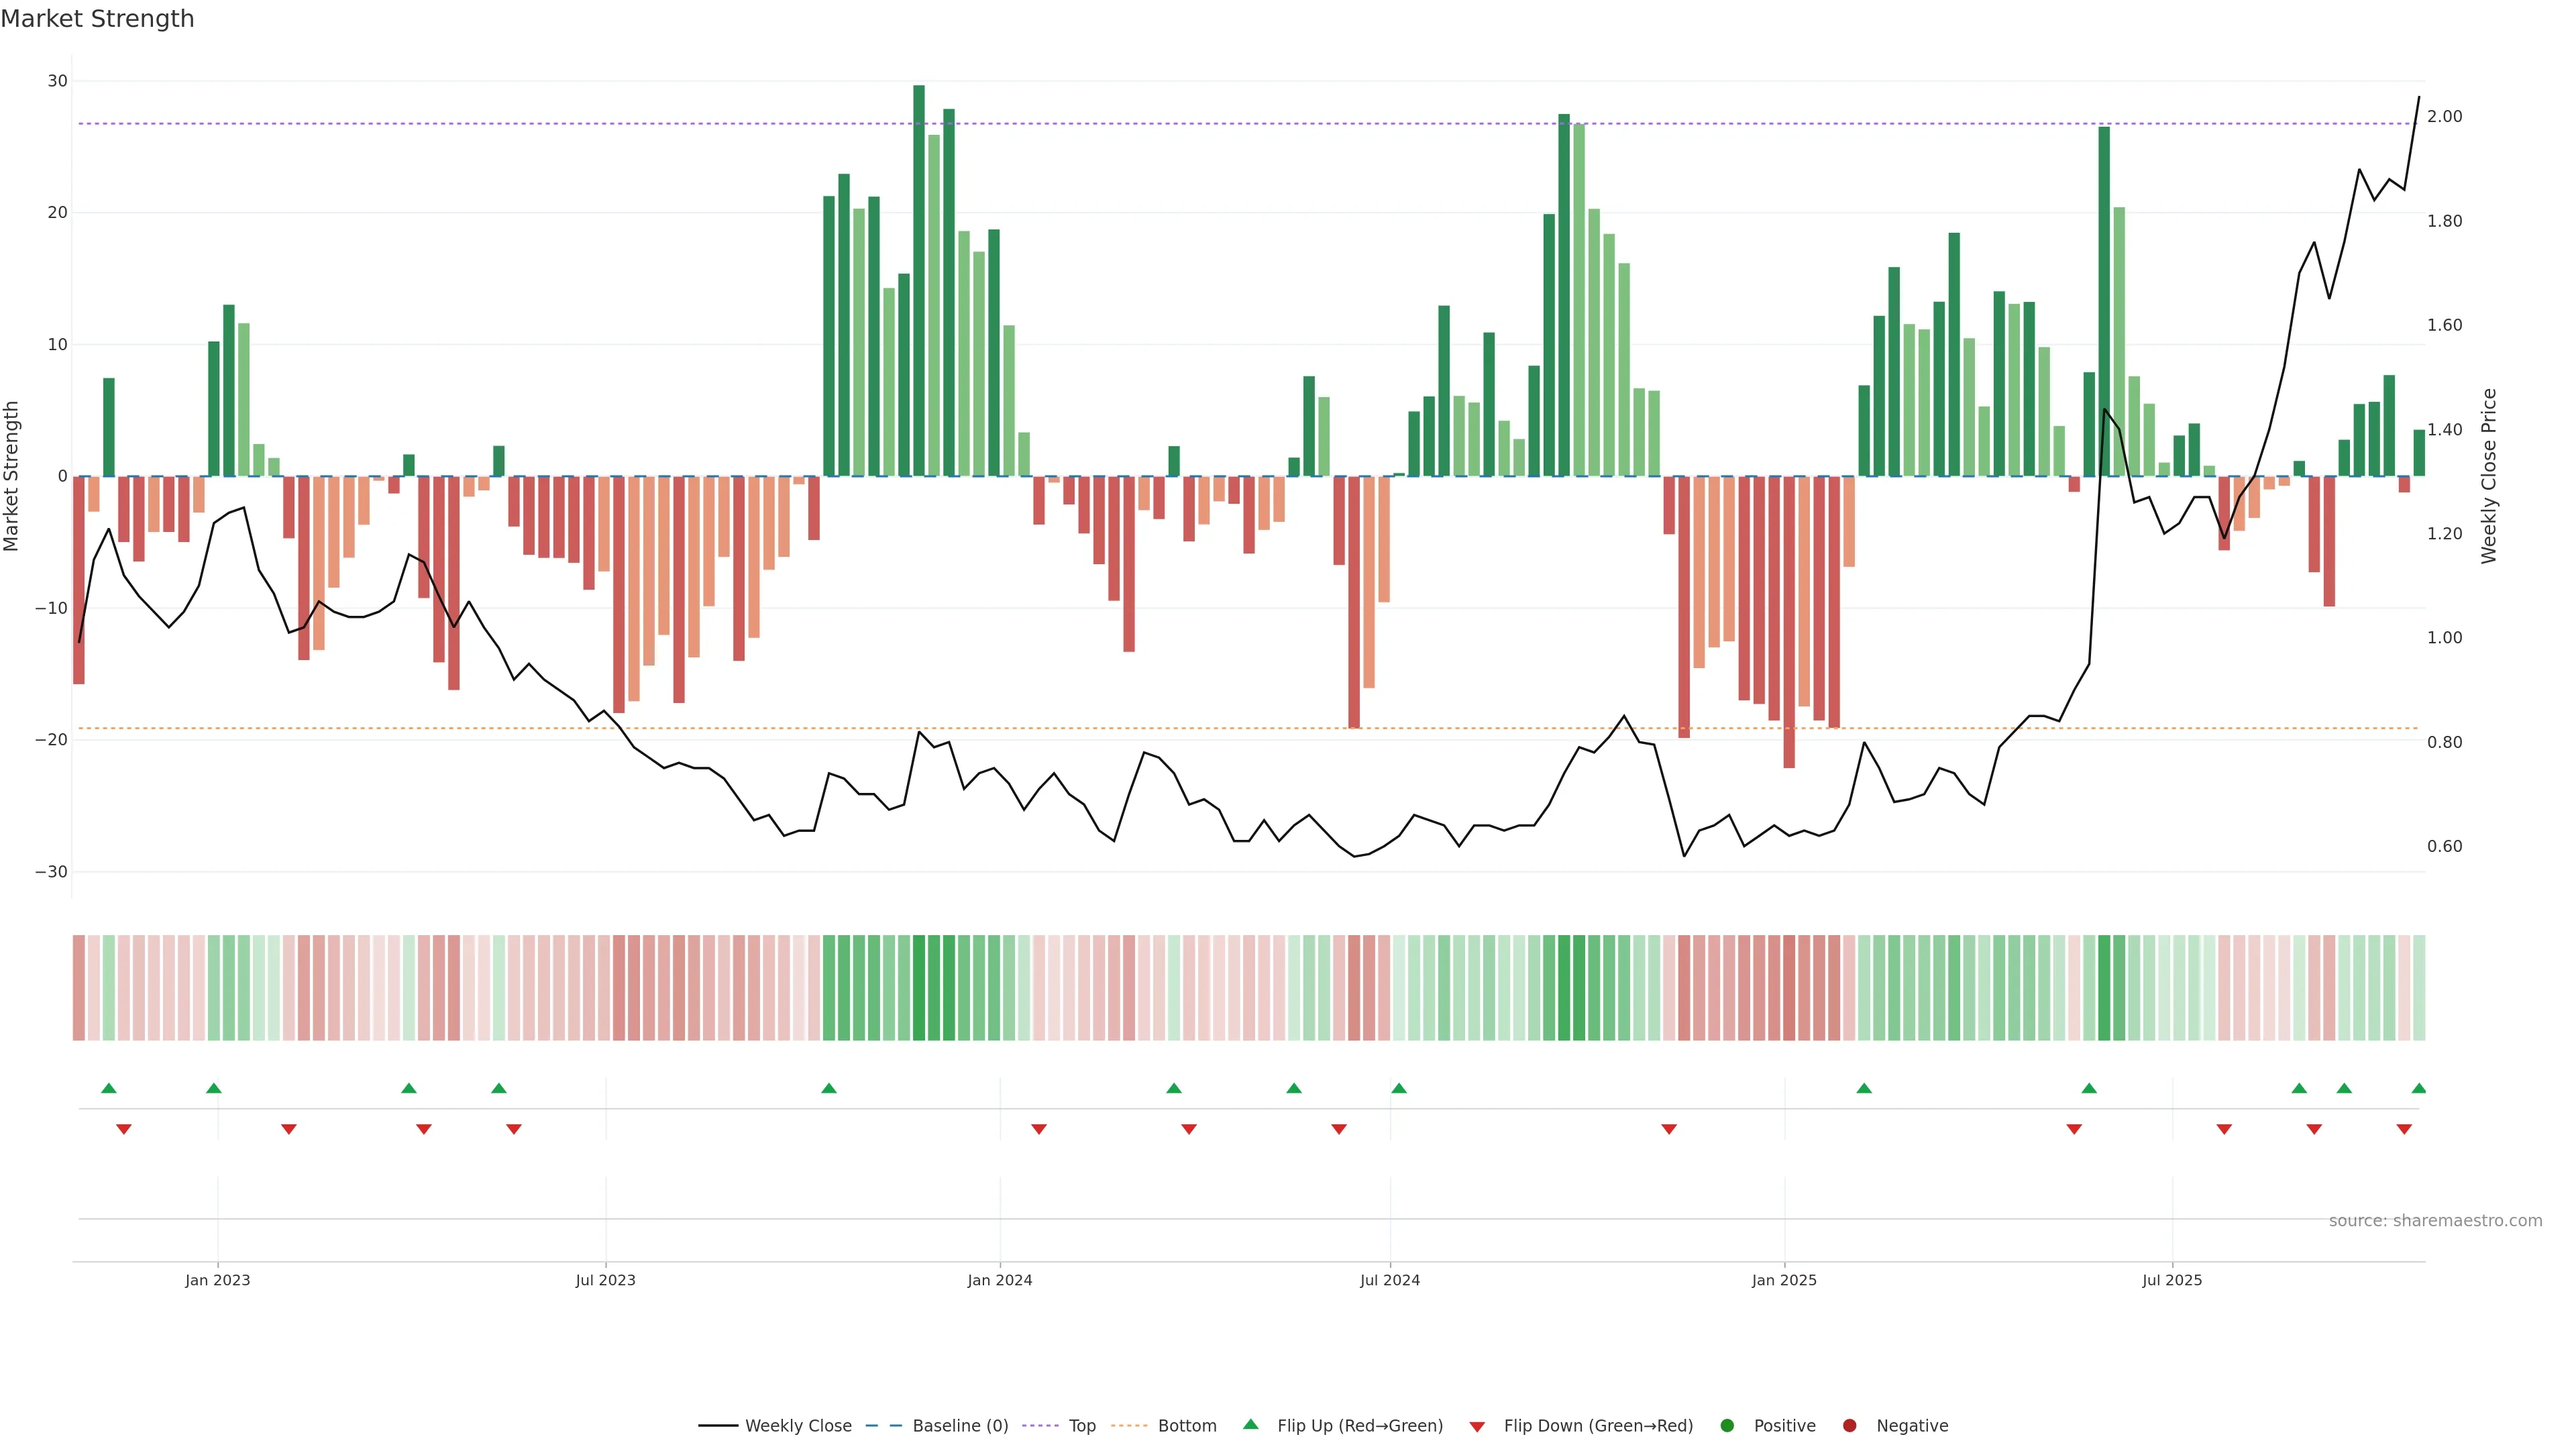Click the darkest green heat strip cell

[919, 988]
